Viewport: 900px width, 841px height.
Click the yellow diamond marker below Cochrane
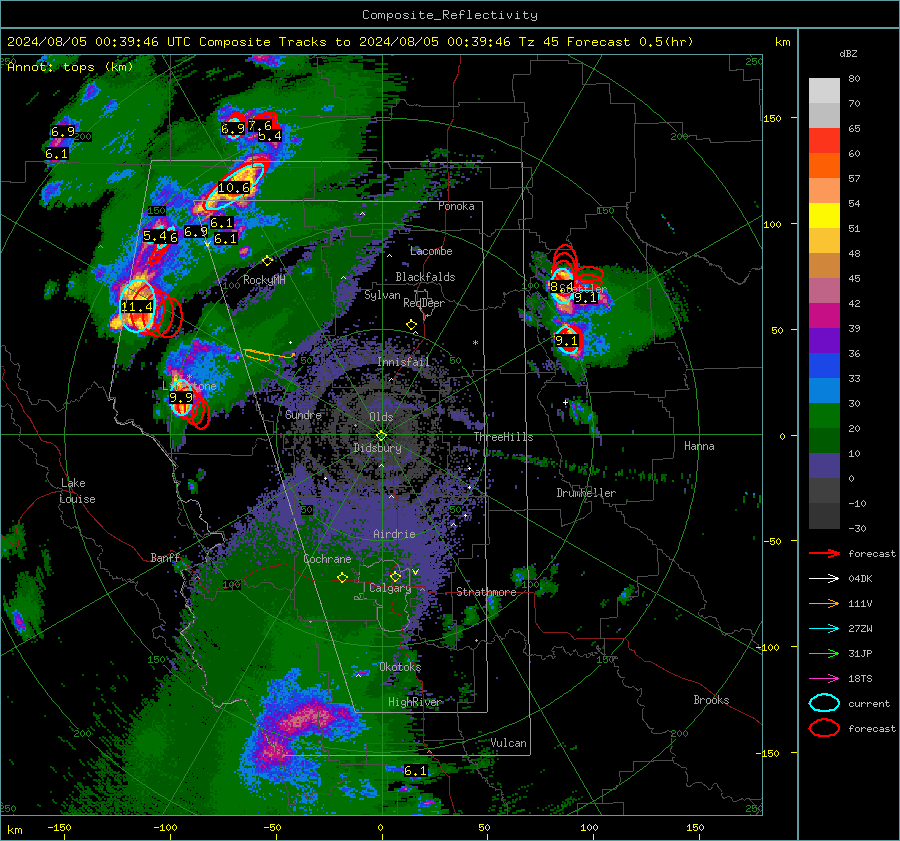click(342, 577)
